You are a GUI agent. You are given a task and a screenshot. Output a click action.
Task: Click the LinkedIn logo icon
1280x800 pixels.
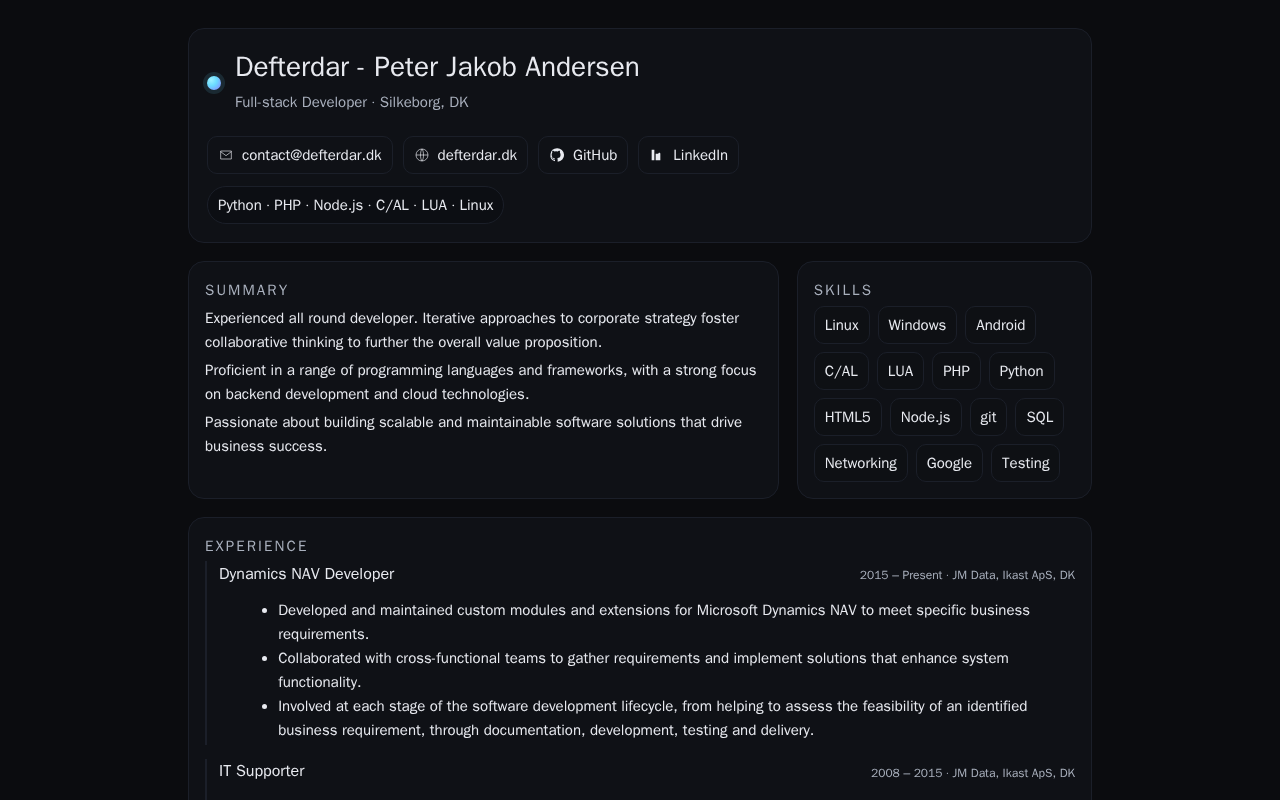pyautogui.click(x=656, y=155)
